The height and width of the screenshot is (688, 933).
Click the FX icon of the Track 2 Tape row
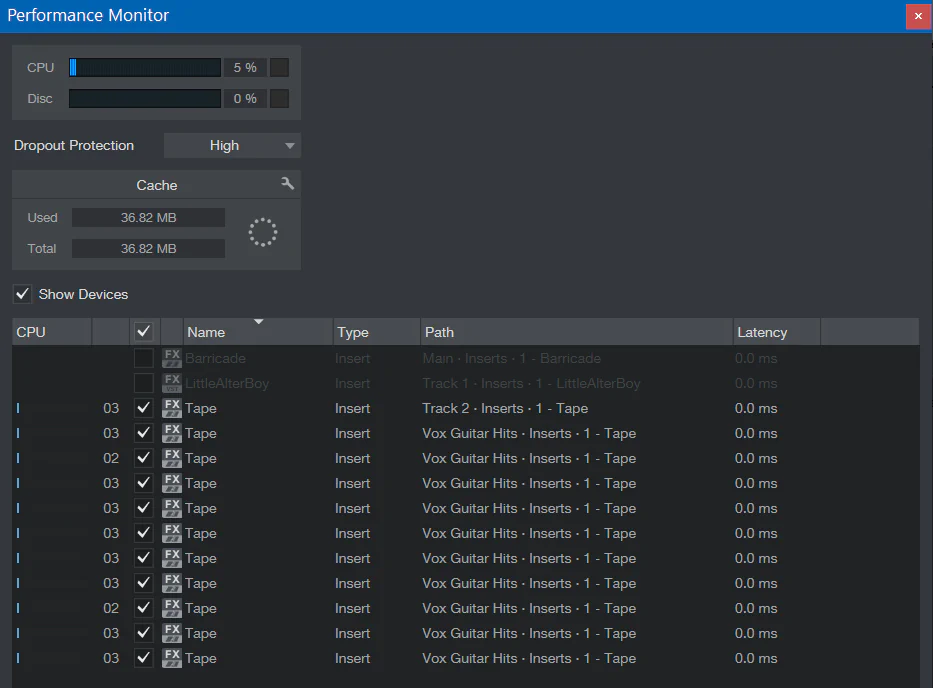click(x=172, y=408)
